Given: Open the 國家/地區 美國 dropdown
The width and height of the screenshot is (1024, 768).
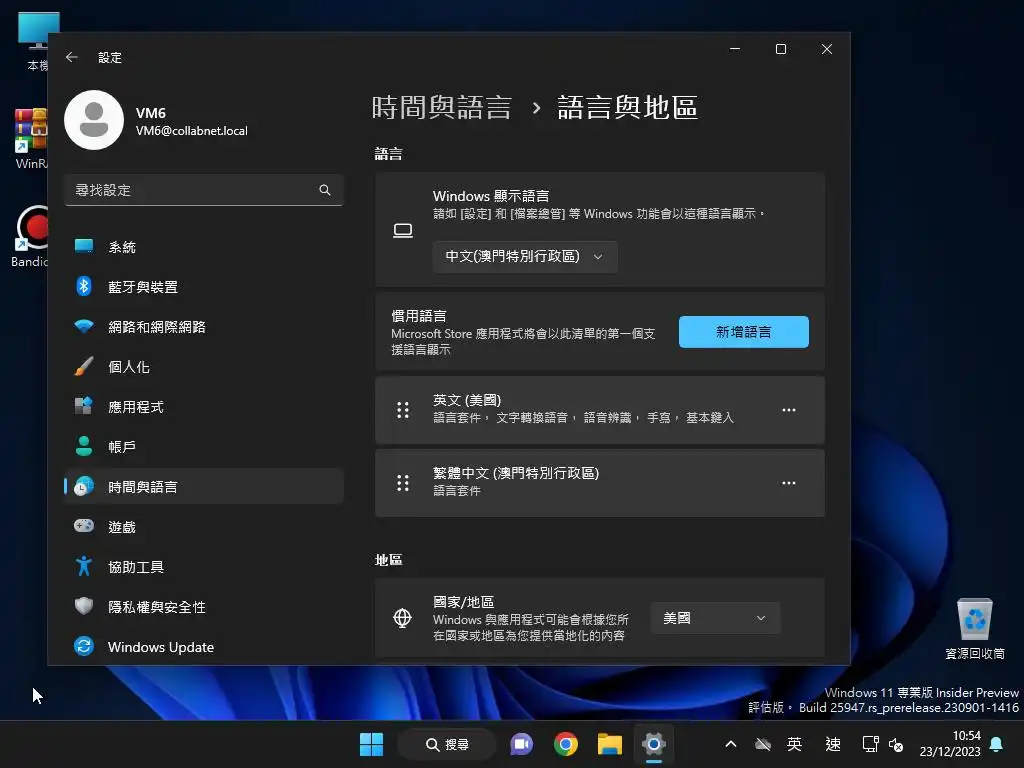Looking at the screenshot, I should (x=715, y=618).
